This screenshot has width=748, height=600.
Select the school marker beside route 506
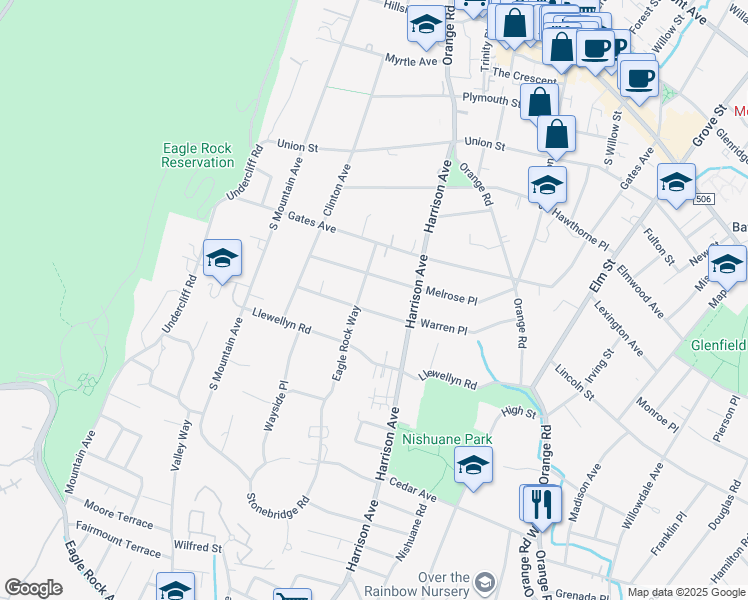pos(676,183)
